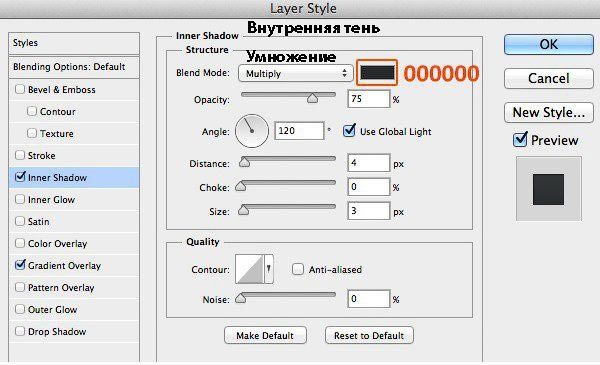Enable the Contour sub-option checkbox
The height and width of the screenshot is (365, 600).
click(x=32, y=111)
